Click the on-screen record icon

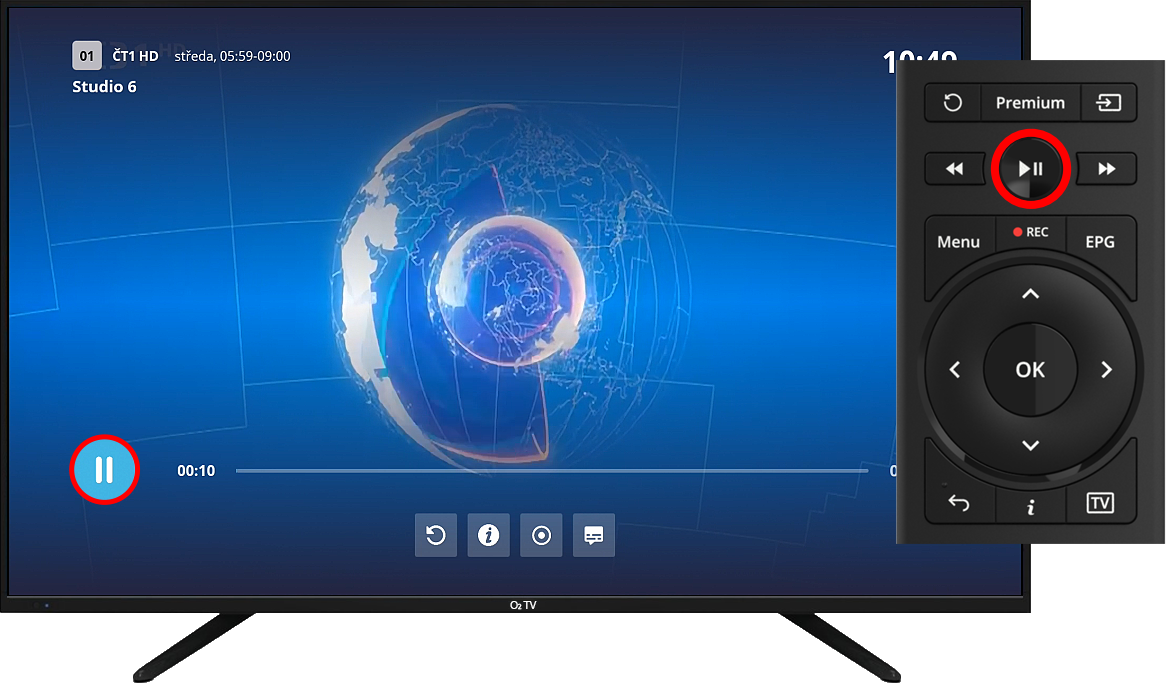pos(541,536)
